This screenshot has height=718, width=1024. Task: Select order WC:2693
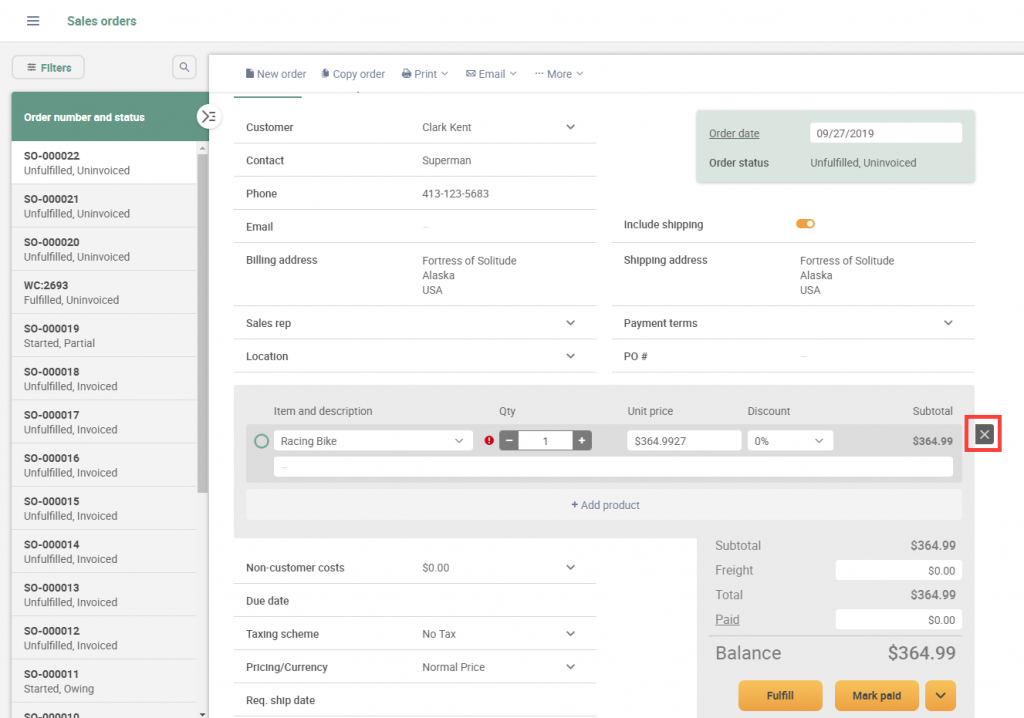104,292
